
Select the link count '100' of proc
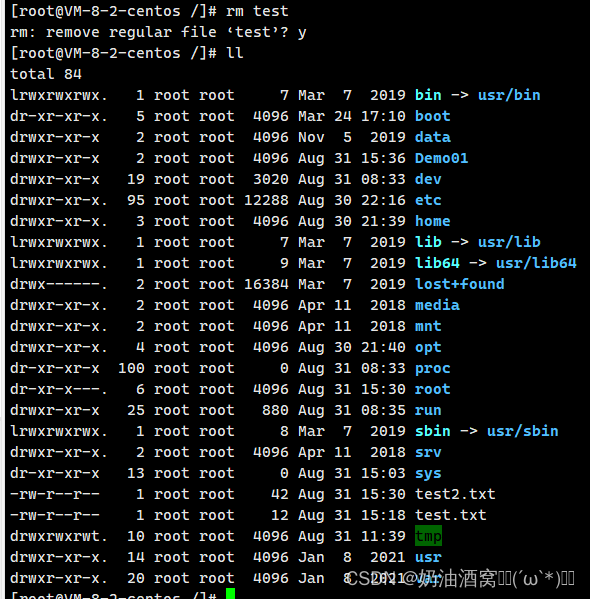click(131, 368)
